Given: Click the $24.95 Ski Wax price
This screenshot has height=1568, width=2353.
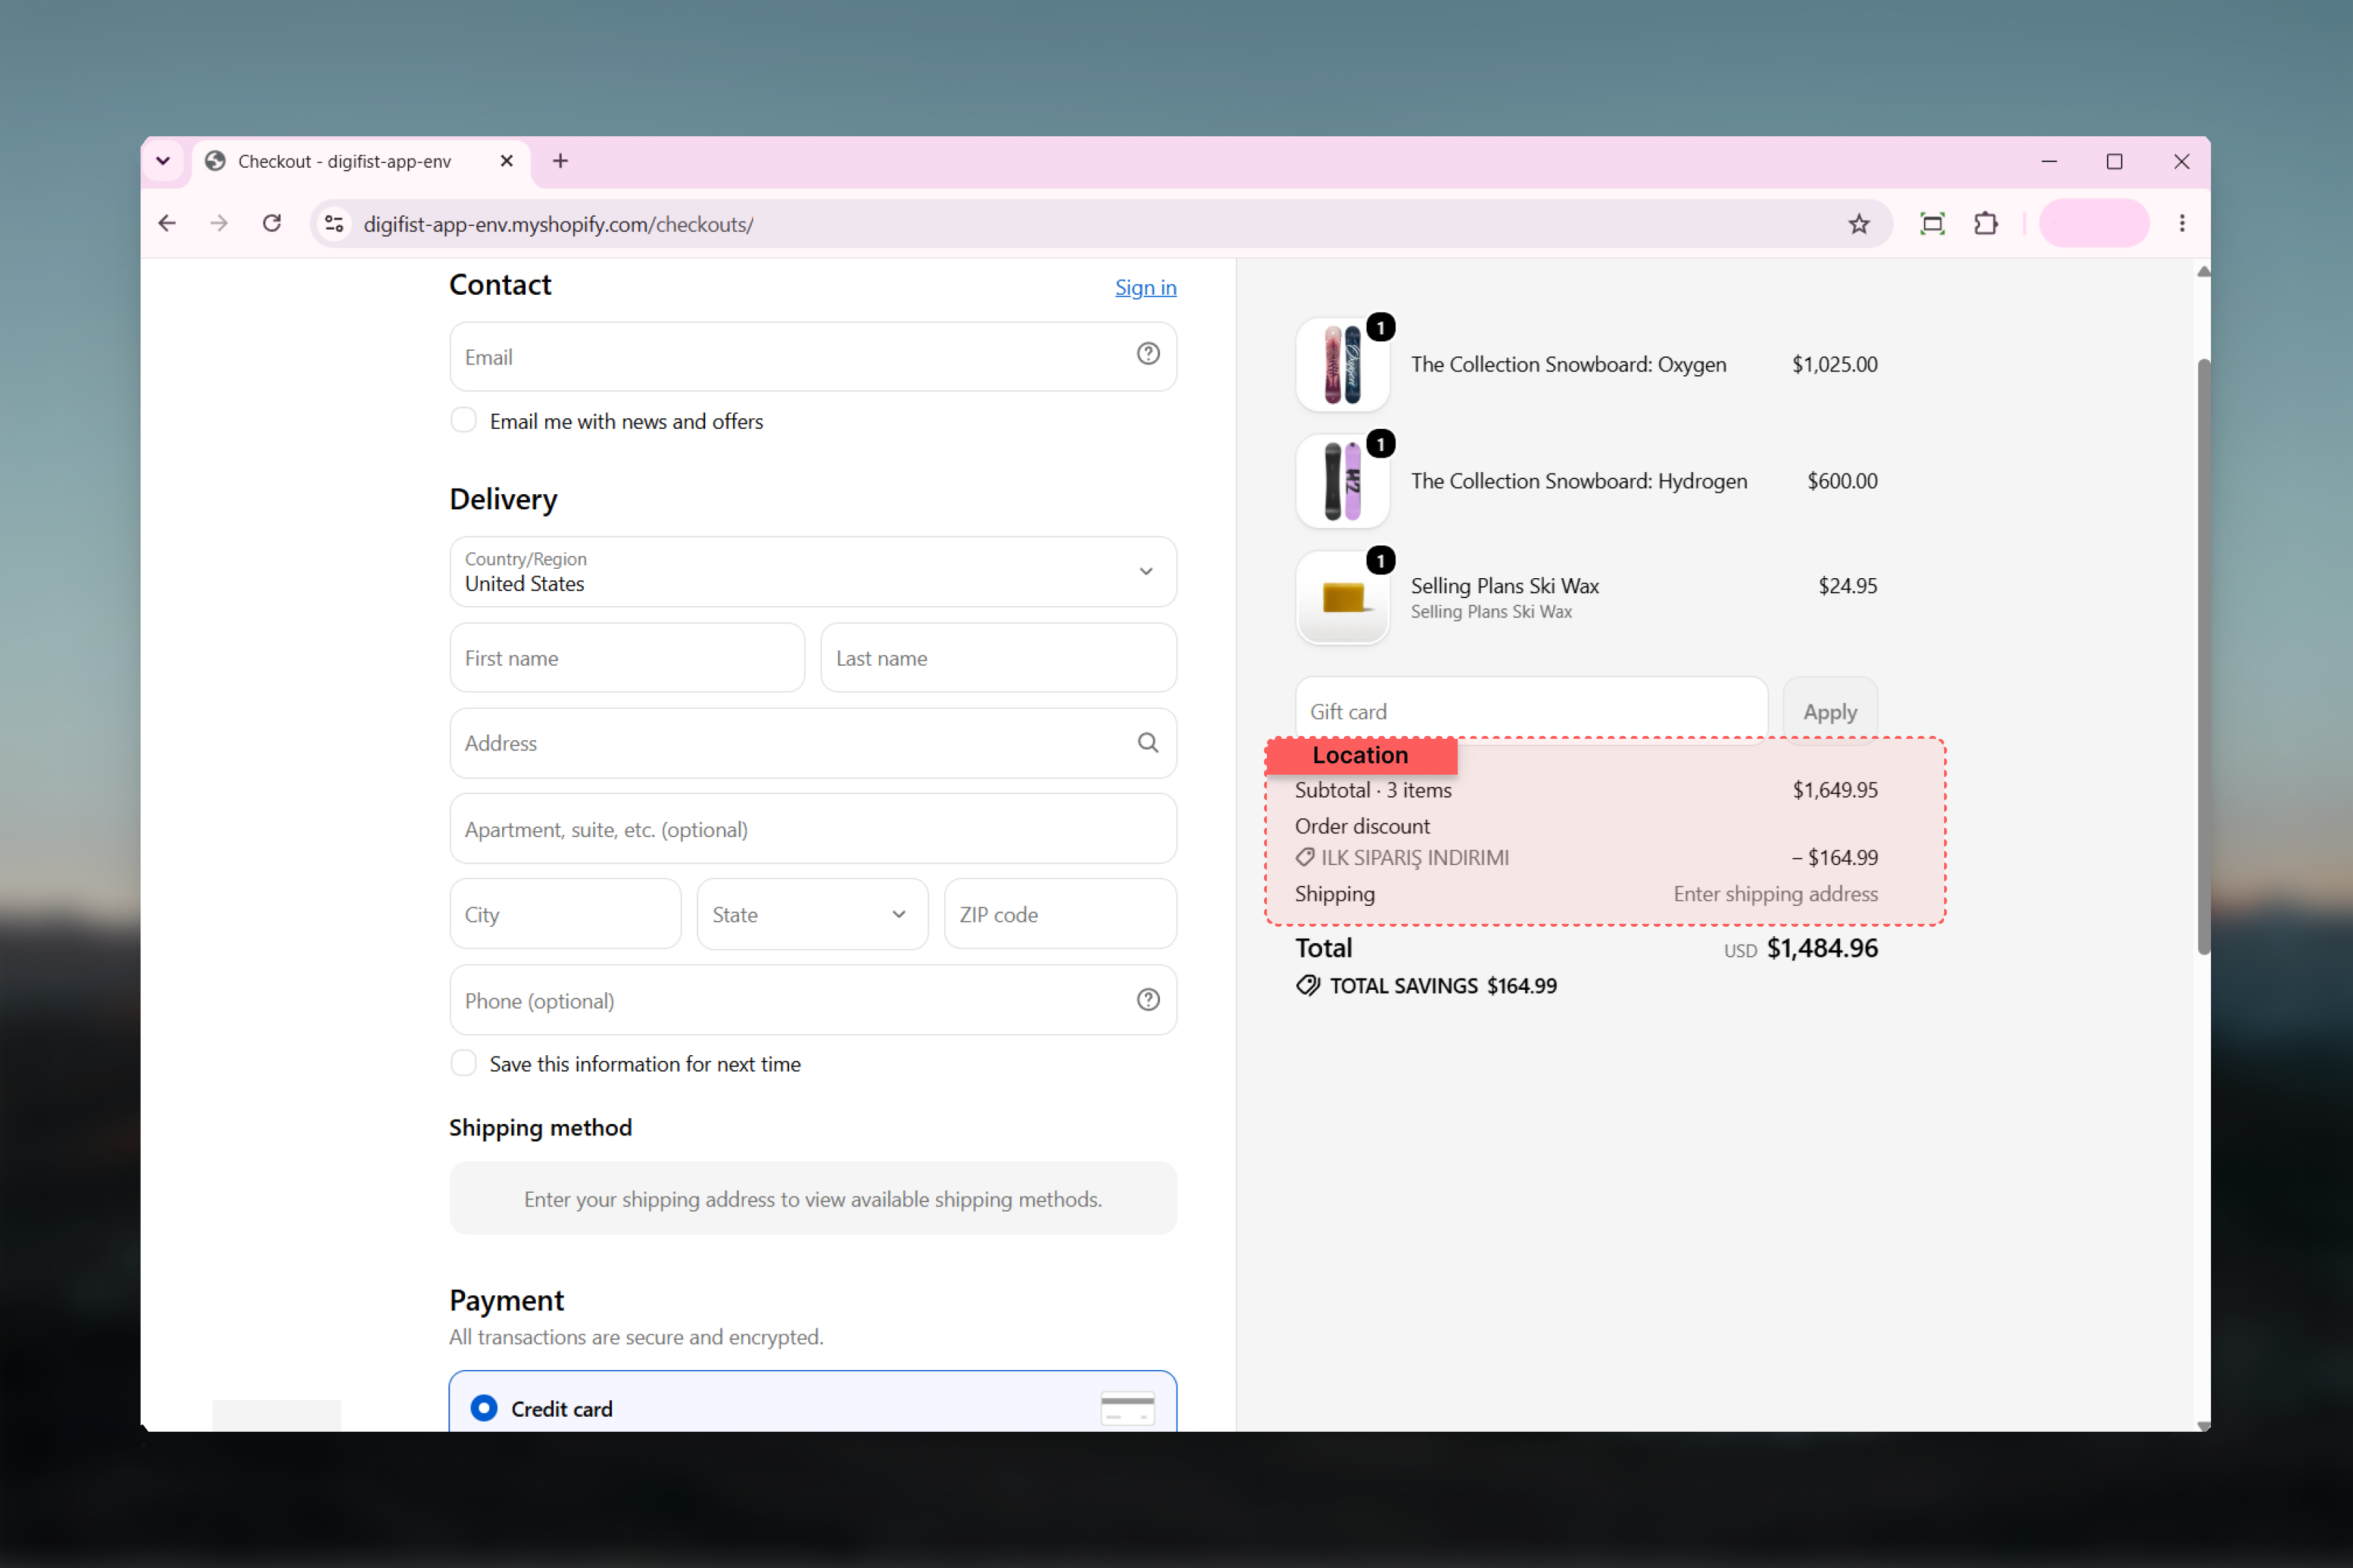Looking at the screenshot, I should click(x=1847, y=586).
